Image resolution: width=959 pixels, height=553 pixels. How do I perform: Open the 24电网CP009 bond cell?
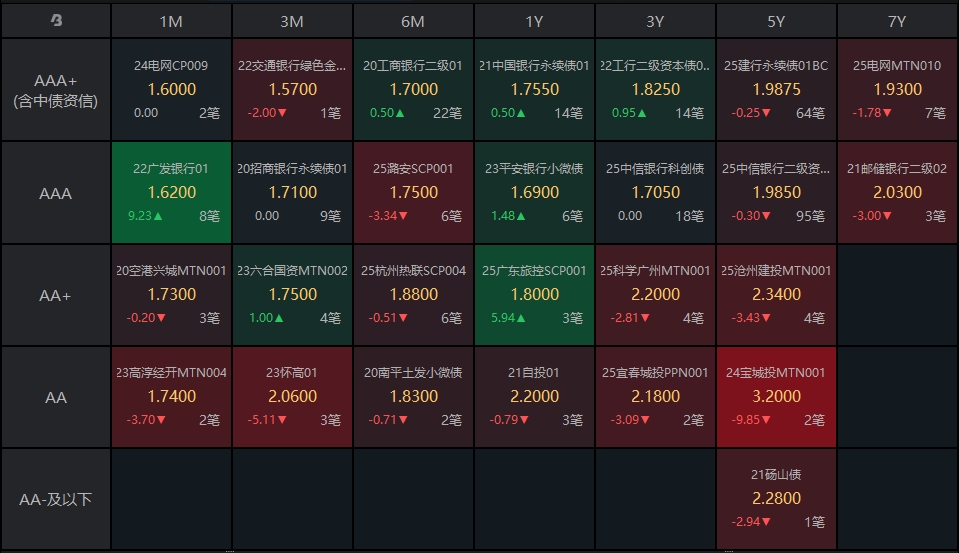pyautogui.click(x=171, y=90)
